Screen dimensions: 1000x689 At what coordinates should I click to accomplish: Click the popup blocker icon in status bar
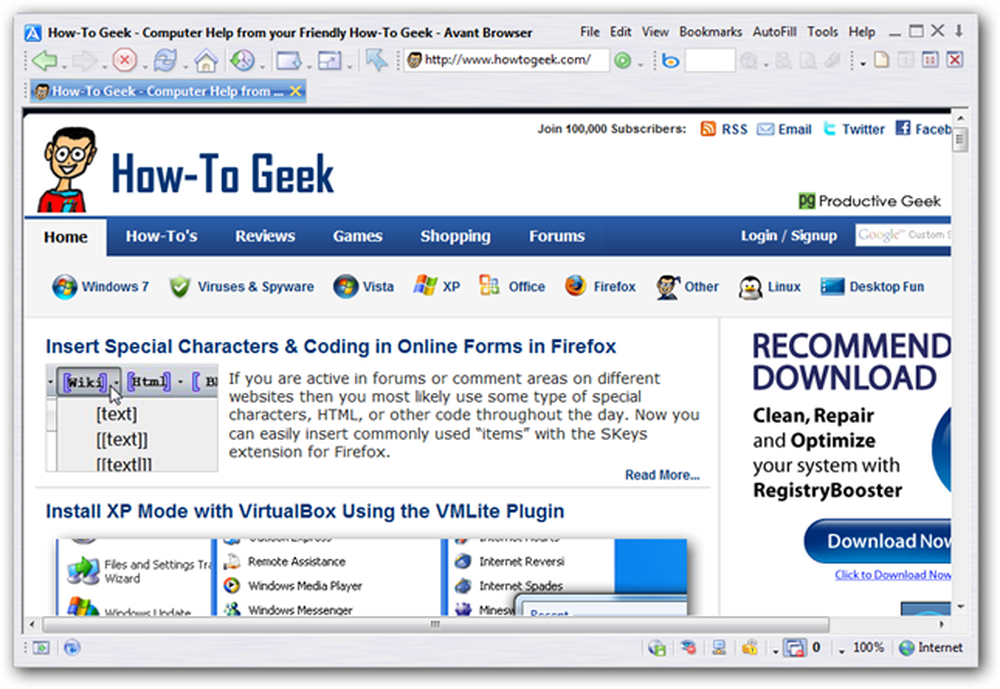point(795,648)
